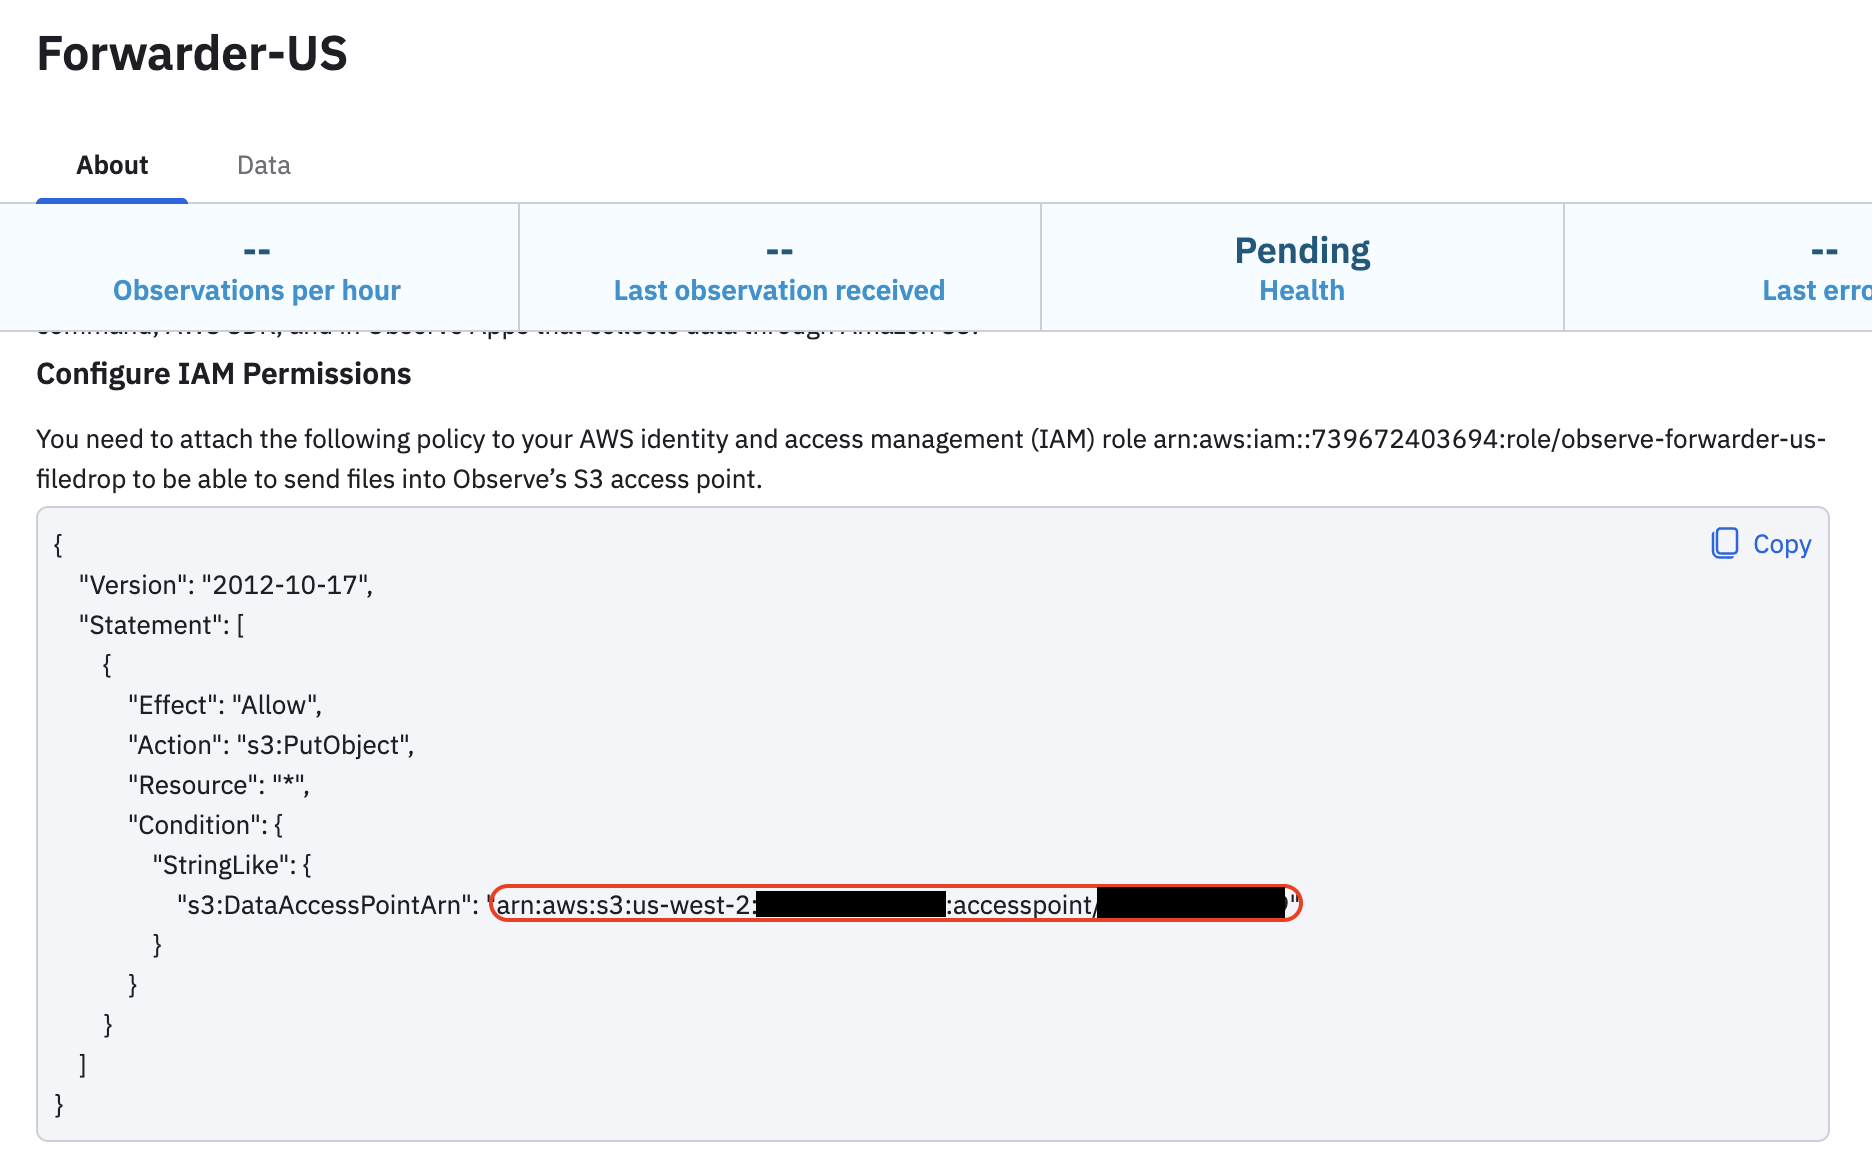The width and height of the screenshot is (1872, 1170).
Task: Click the "Condition": { line
Action: 206,825
